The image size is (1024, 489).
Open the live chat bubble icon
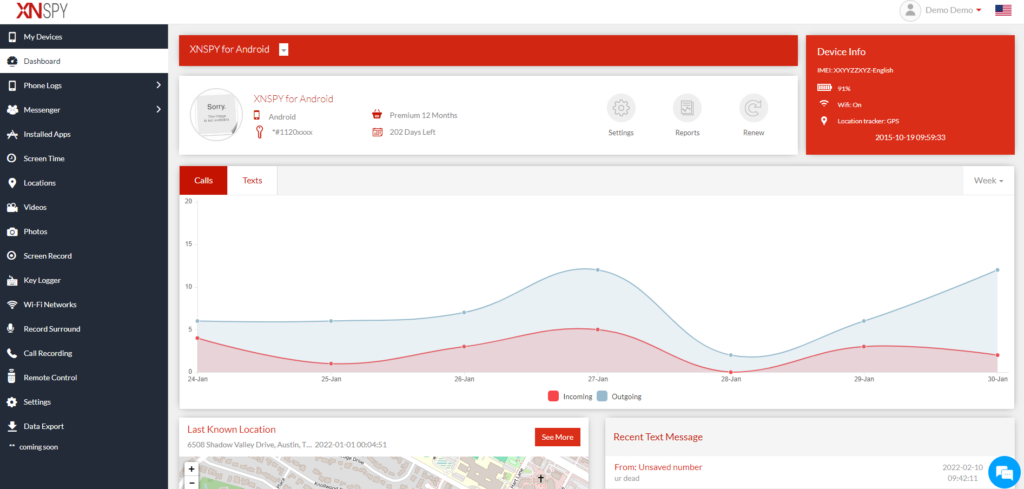point(1004,471)
